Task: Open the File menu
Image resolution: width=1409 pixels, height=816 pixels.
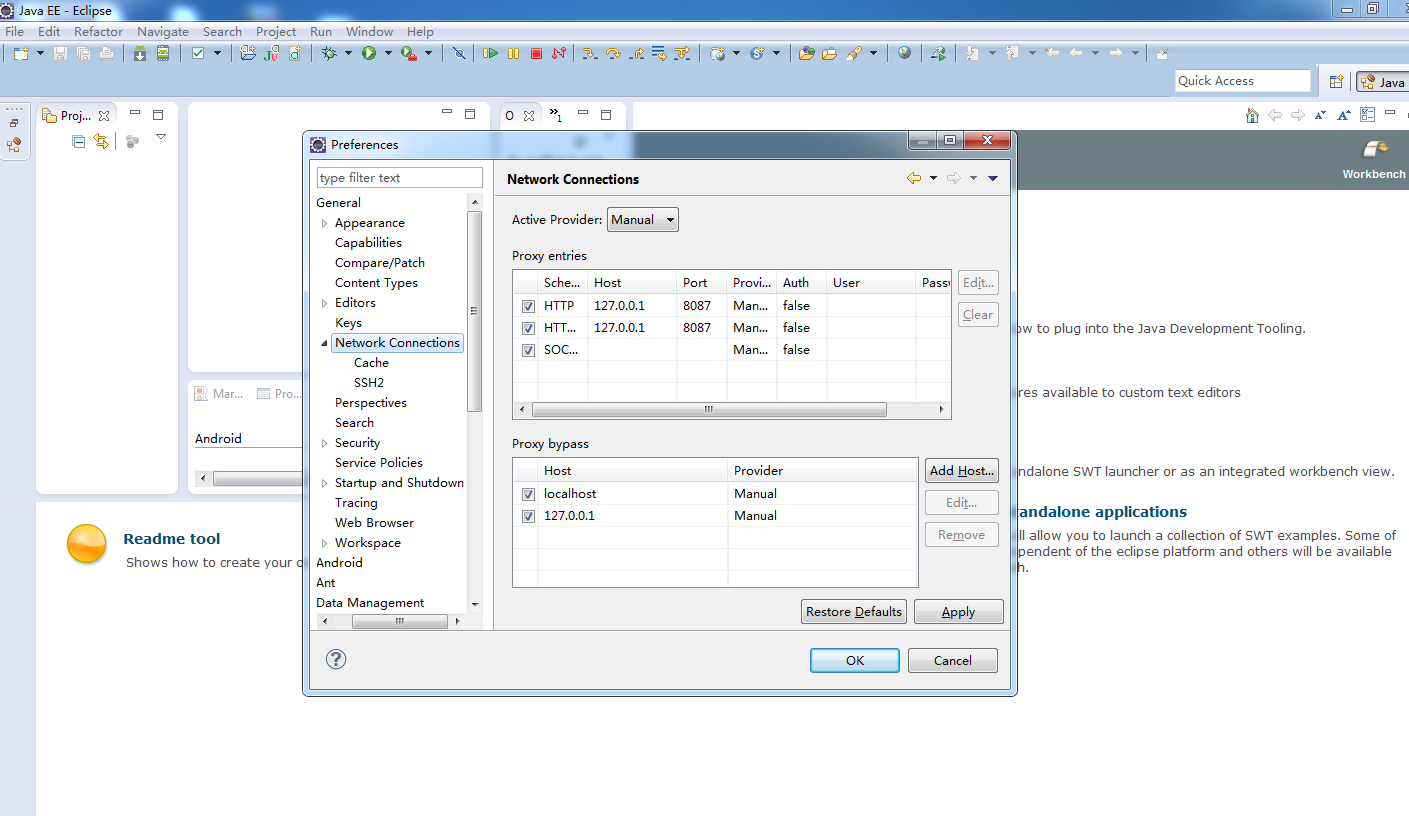Action: click(14, 31)
